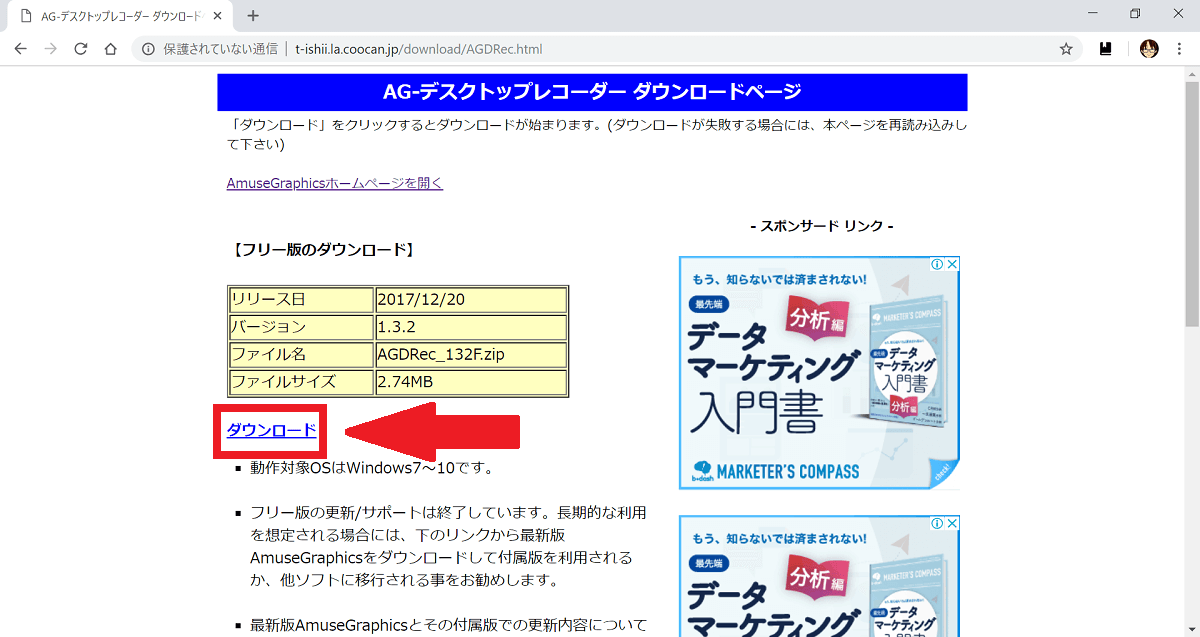Click the ダウンロード link
1200x637 pixels.
point(272,430)
